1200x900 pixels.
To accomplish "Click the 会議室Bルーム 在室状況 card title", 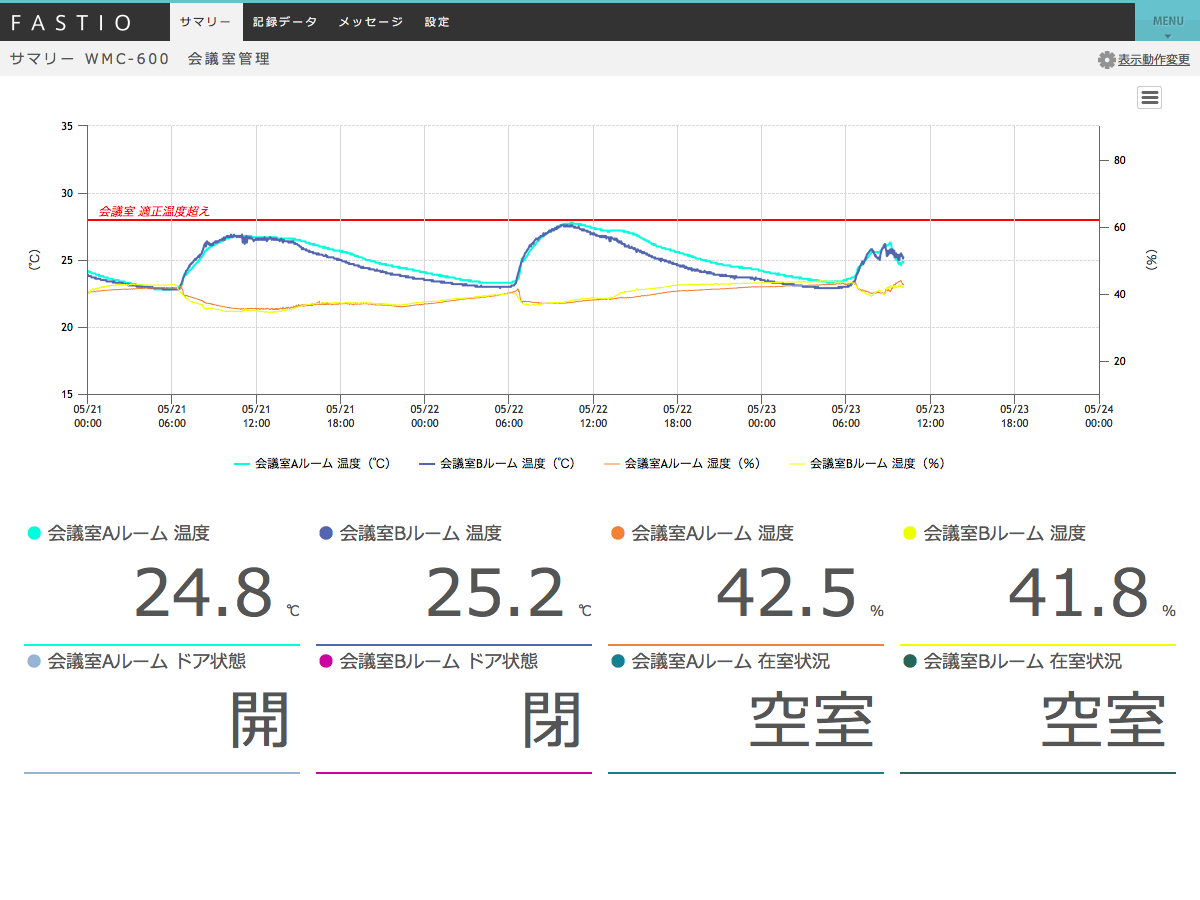I will coord(1023,662).
